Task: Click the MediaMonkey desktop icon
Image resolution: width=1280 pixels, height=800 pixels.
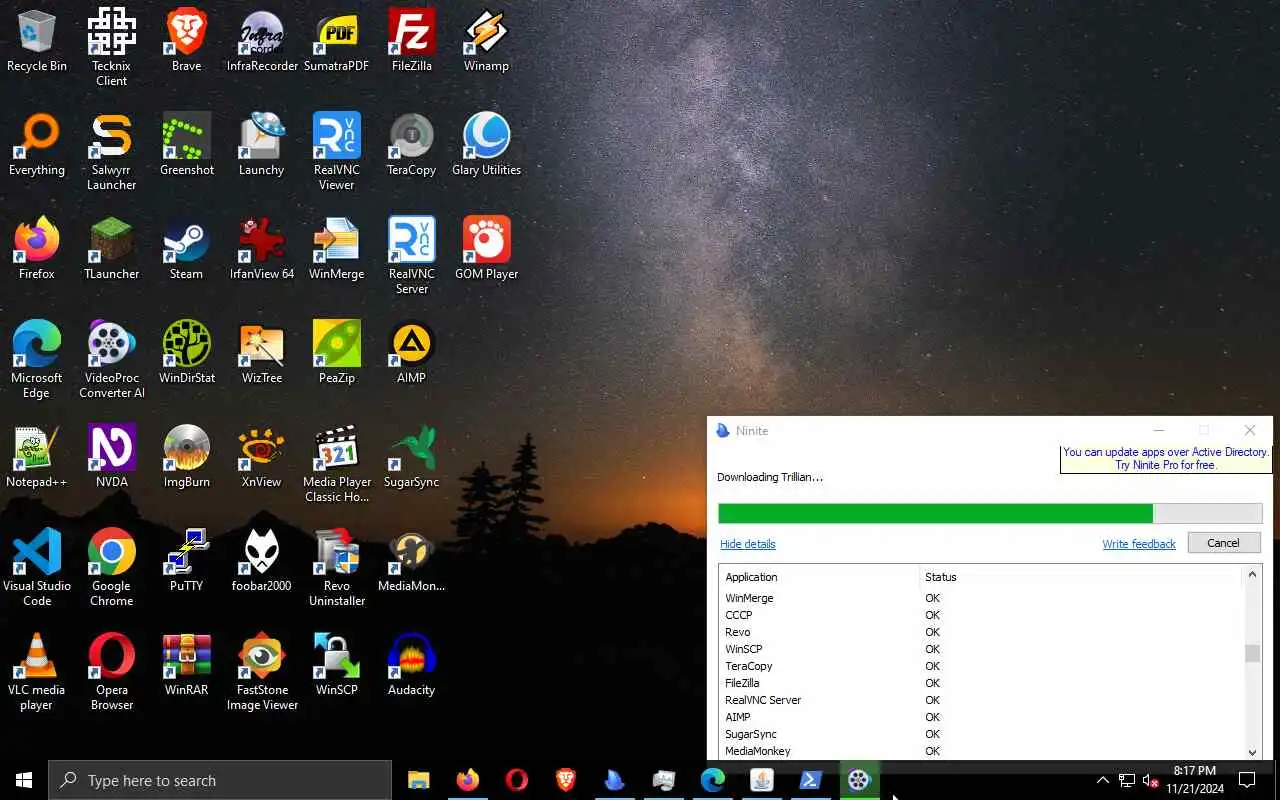Action: click(x=412, y=562)
